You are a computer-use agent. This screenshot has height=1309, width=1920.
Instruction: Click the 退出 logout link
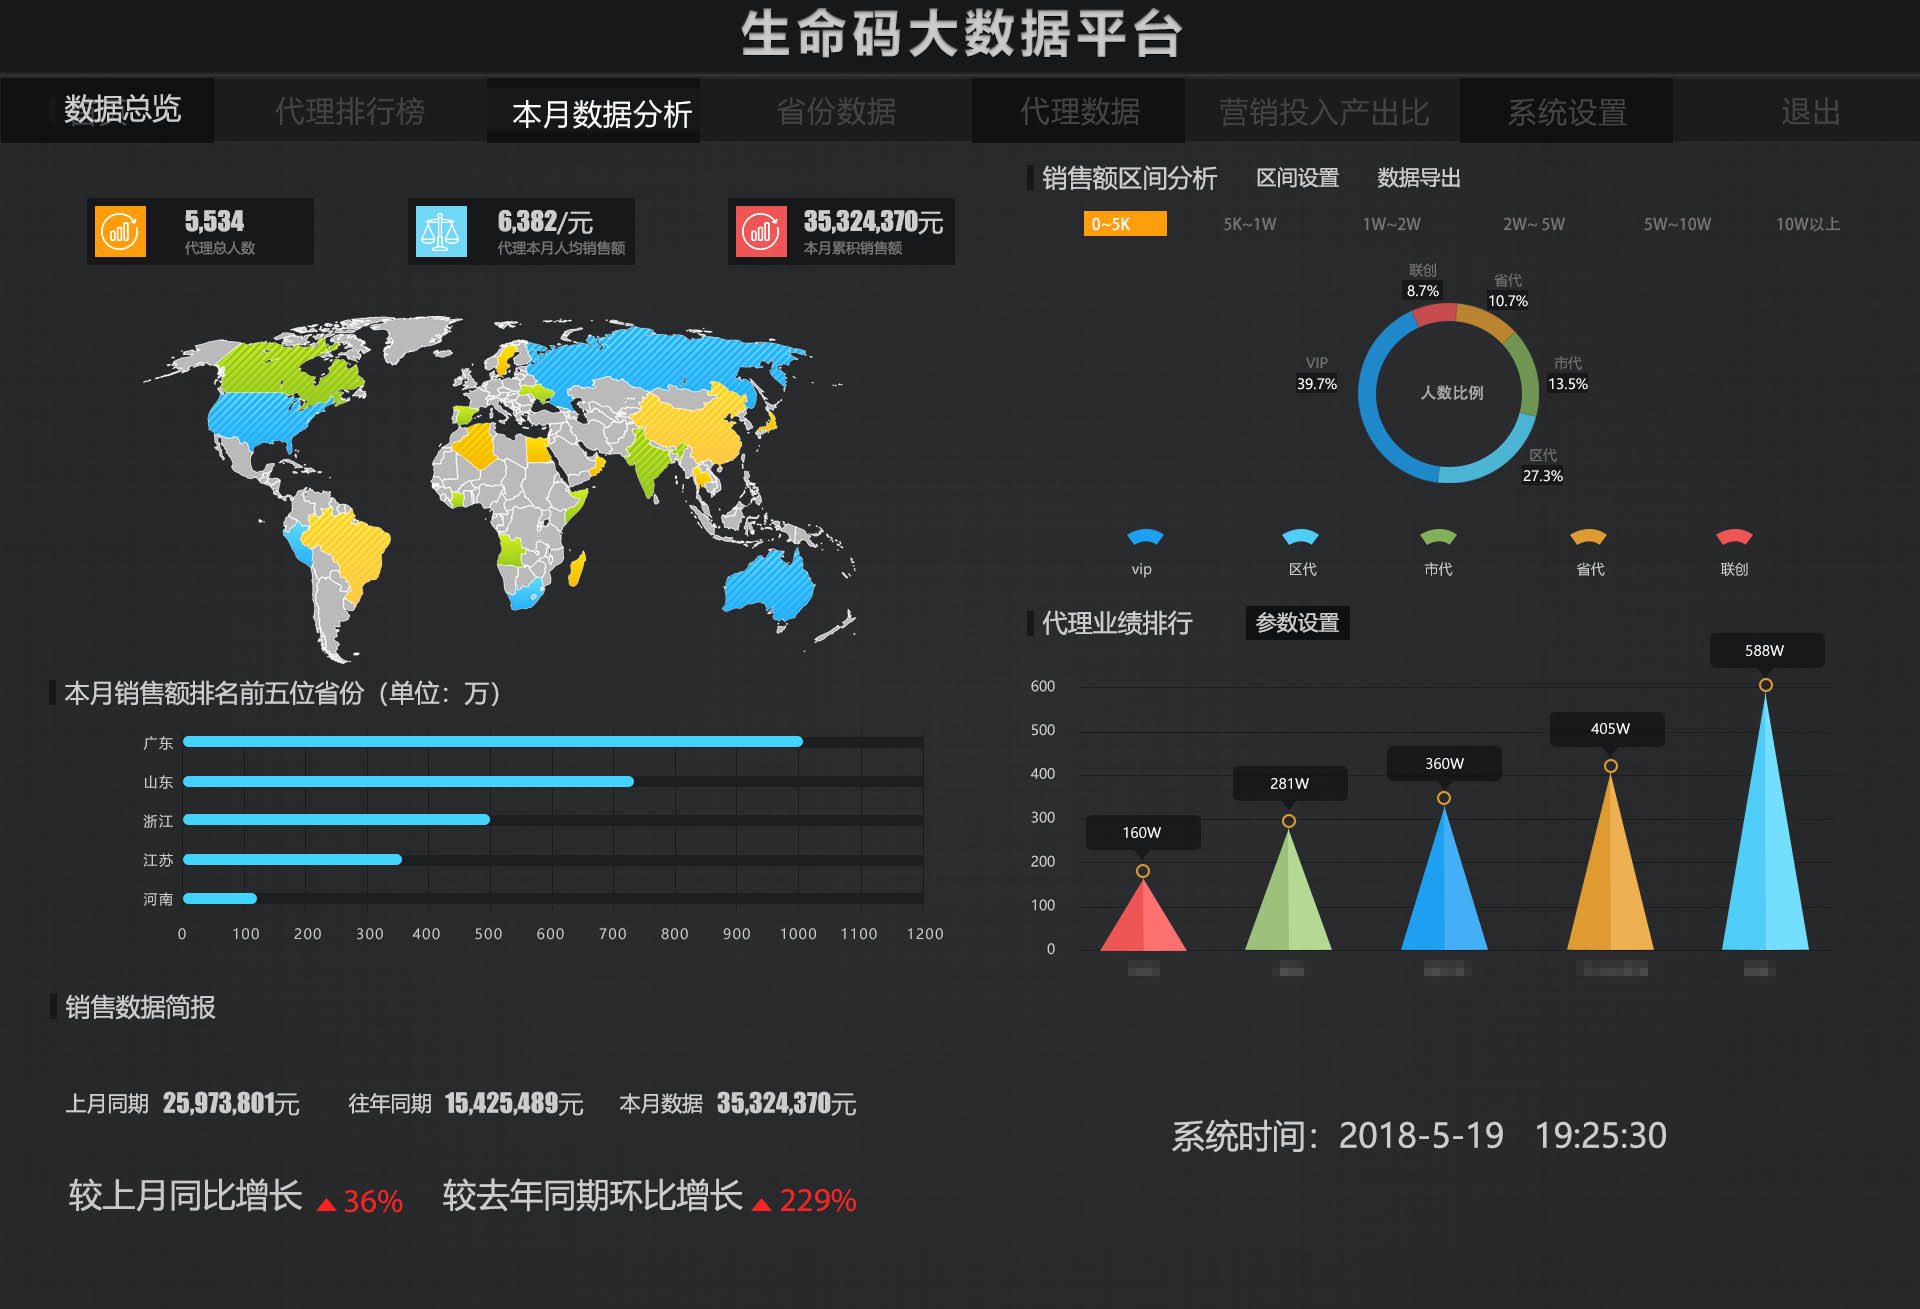point(1810,111)
